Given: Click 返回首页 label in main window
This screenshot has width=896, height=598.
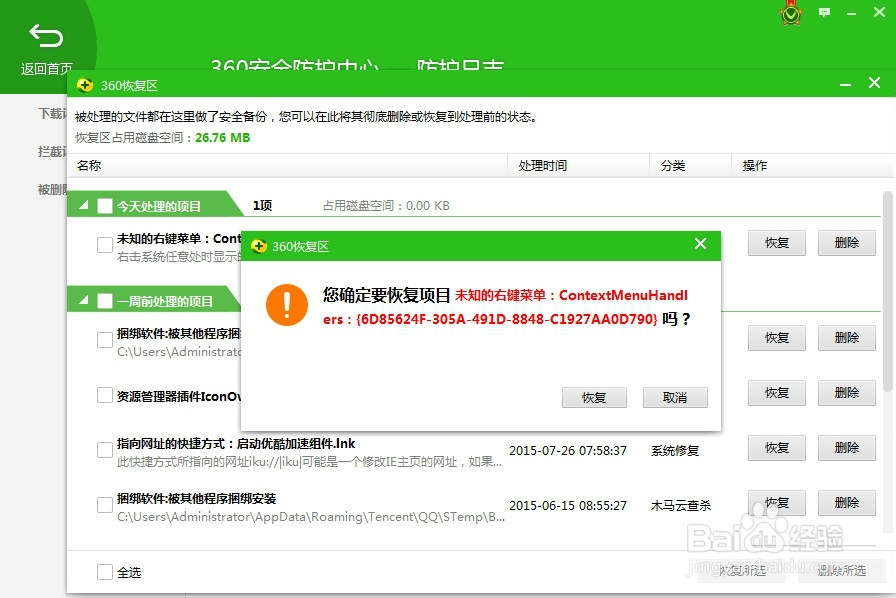Looking at the screenshot, I should click(46, 69).
